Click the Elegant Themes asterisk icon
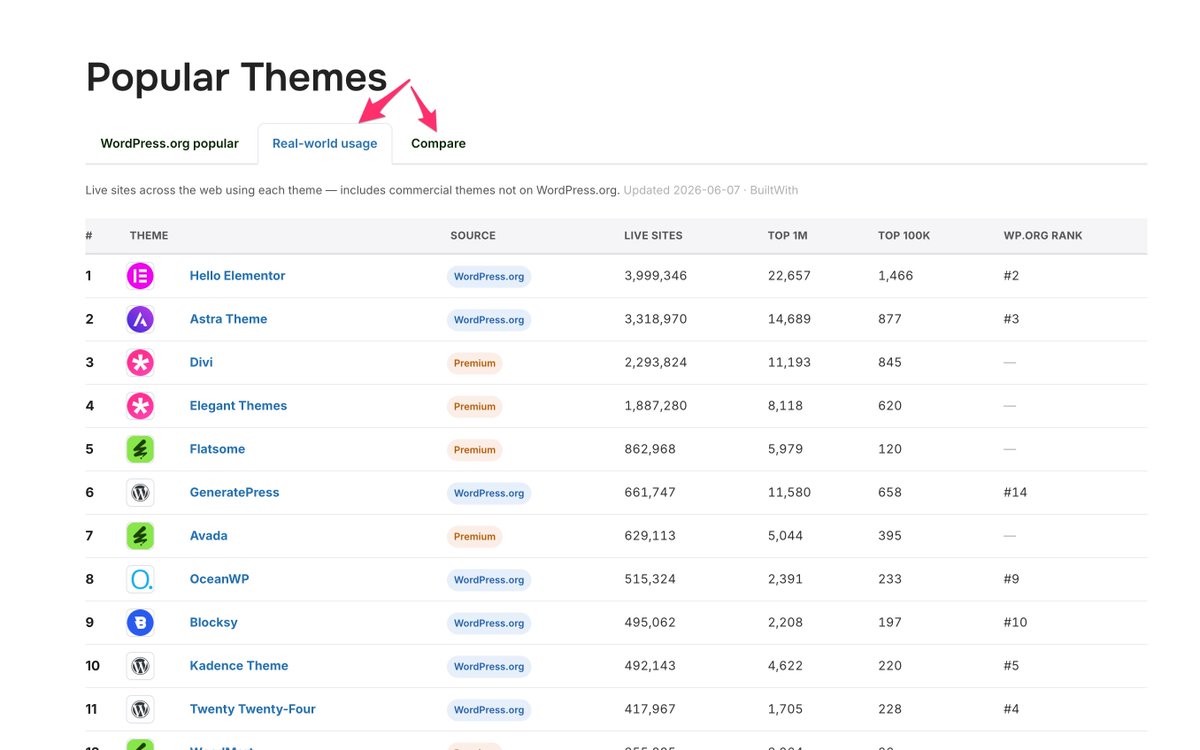This screenshot has height=750, width=1200. tap(140, 406)
